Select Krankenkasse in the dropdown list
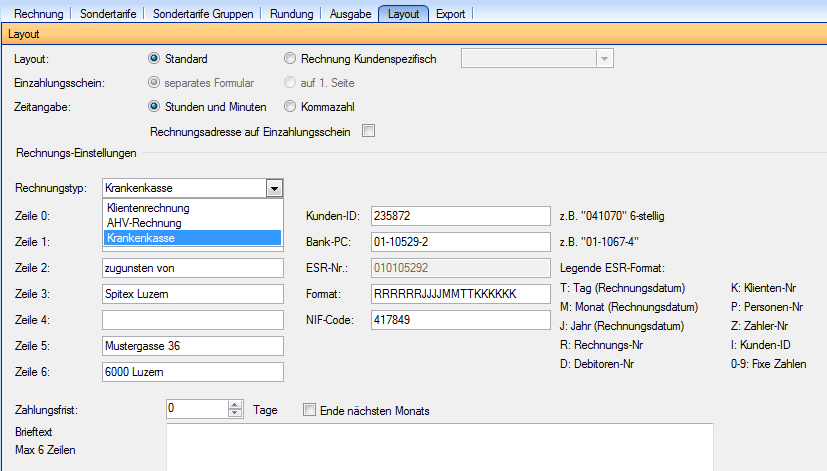Viewport: 827px width, 471px height. point(140,237)
